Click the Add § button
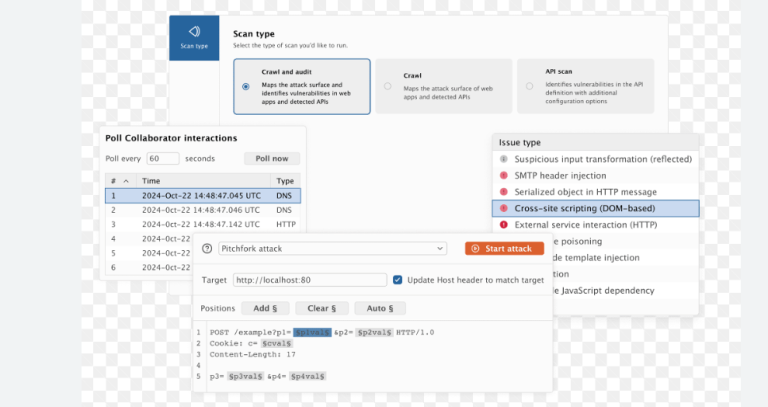This screenshot has height=407, width=768. click(265, 309)
